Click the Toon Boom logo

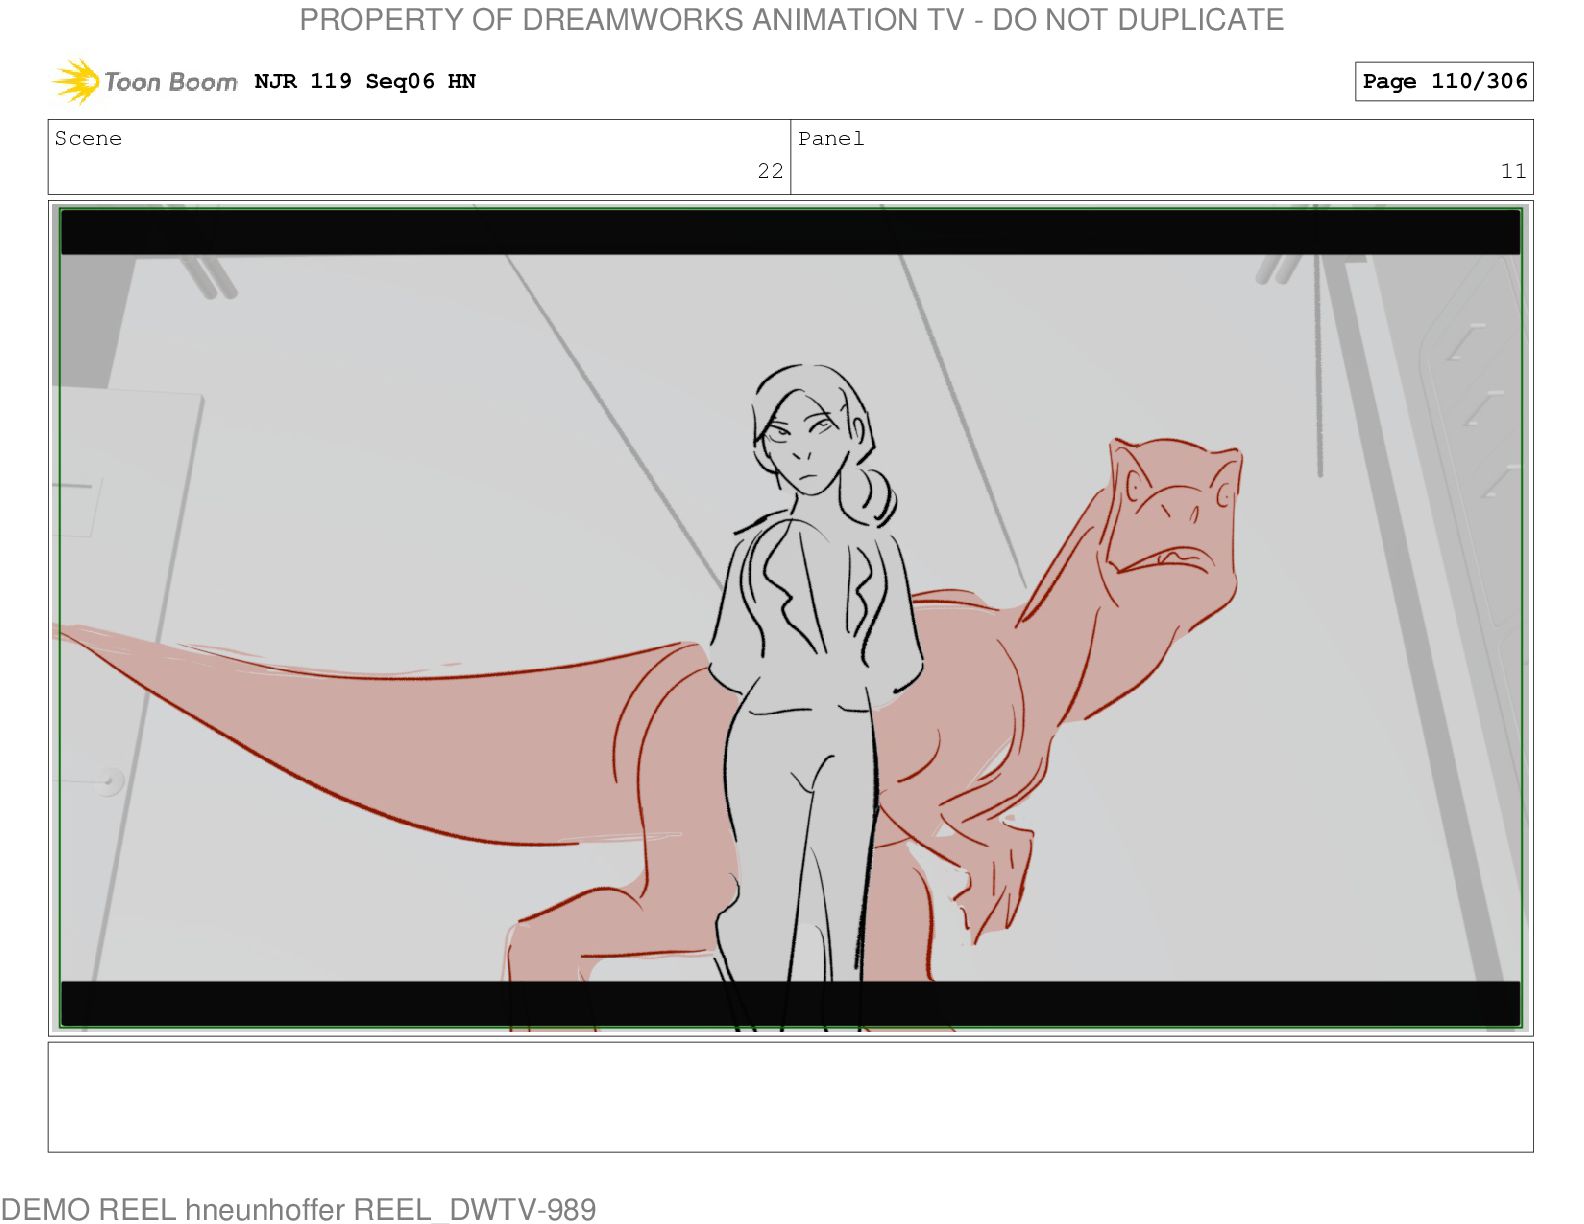[145, 81]
